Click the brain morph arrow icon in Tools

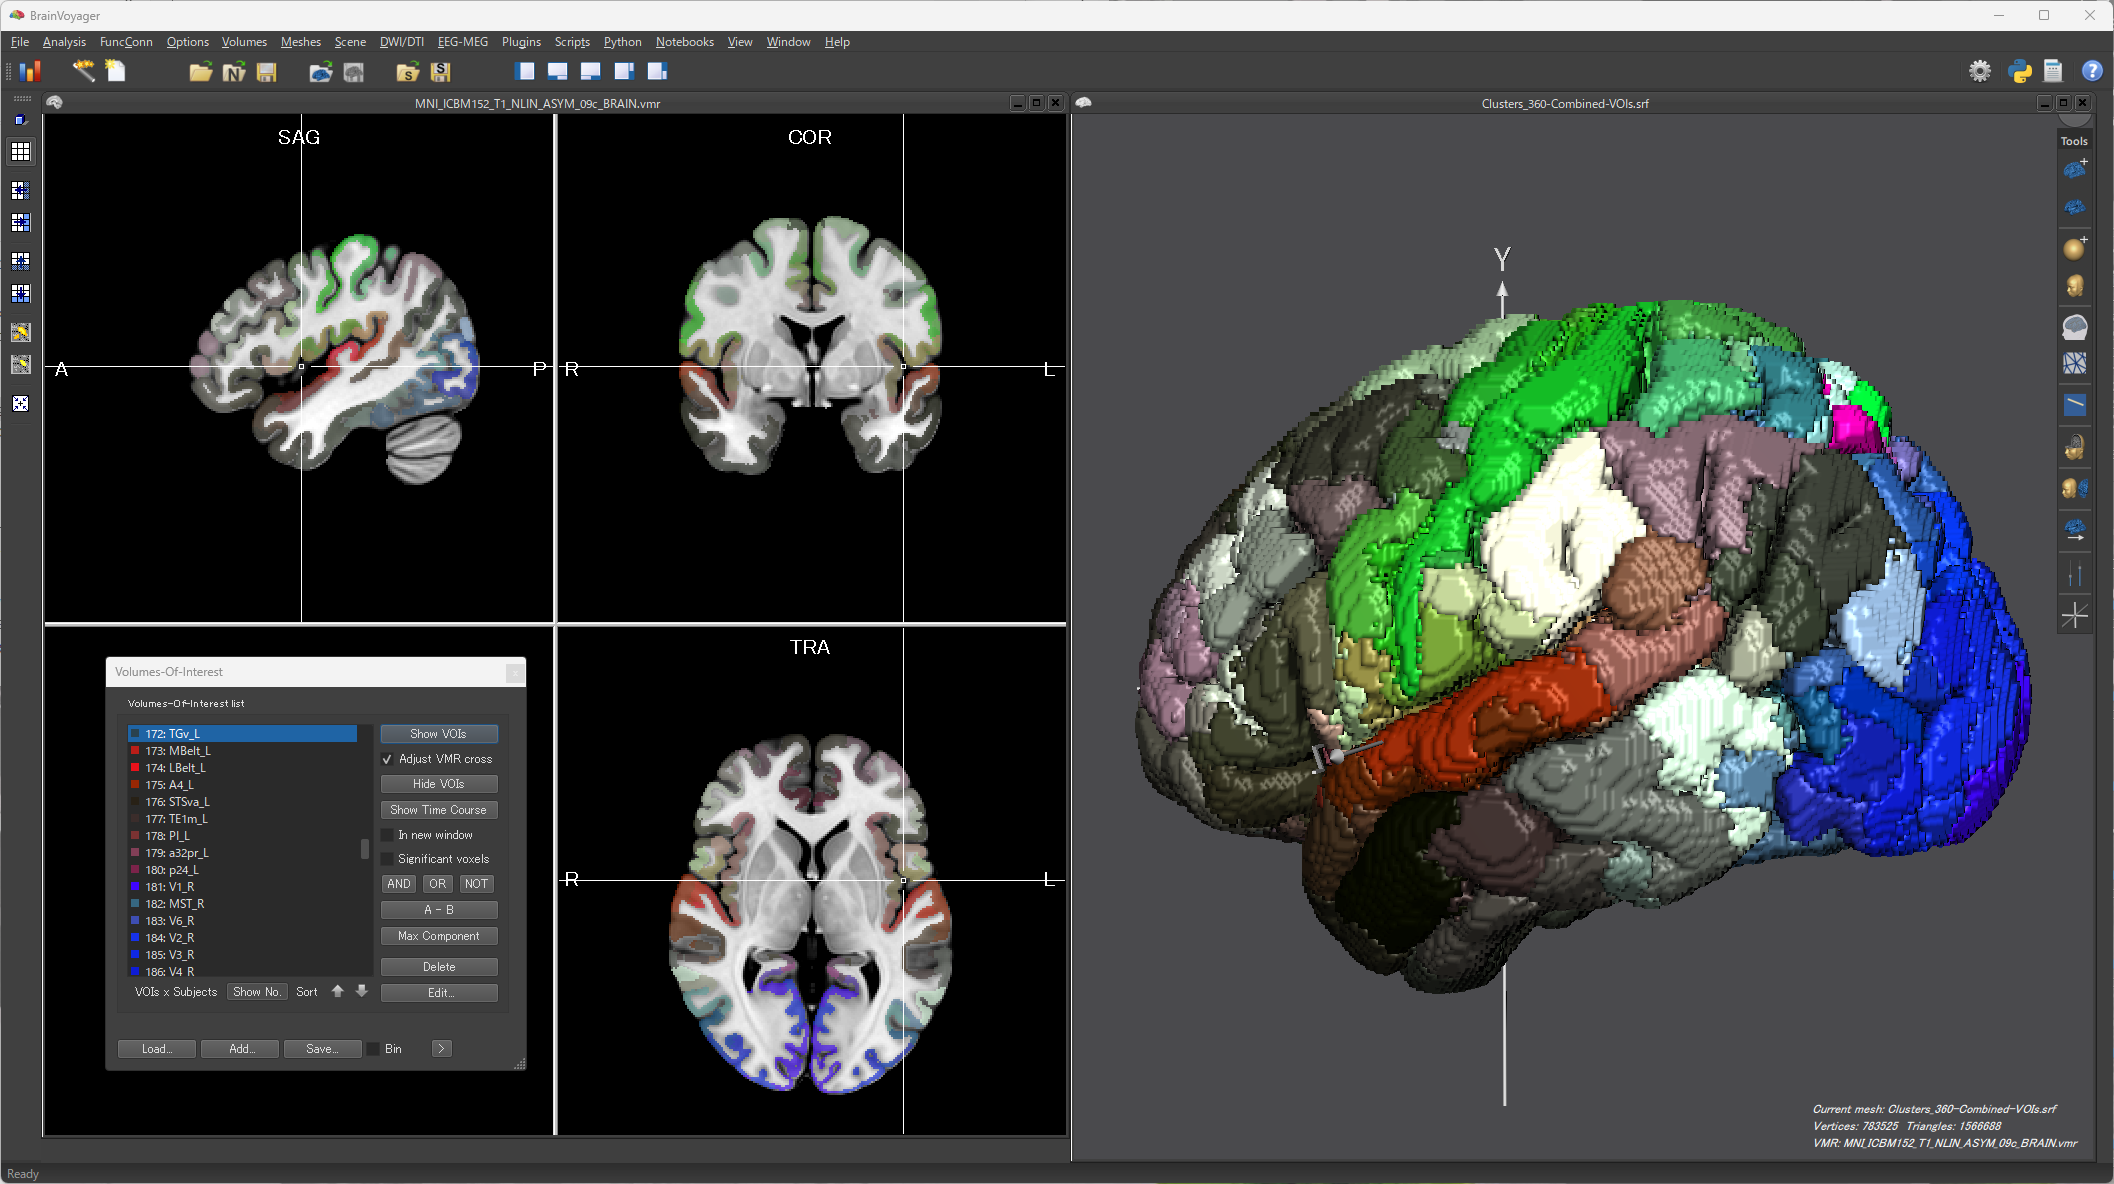(2075, 530)
